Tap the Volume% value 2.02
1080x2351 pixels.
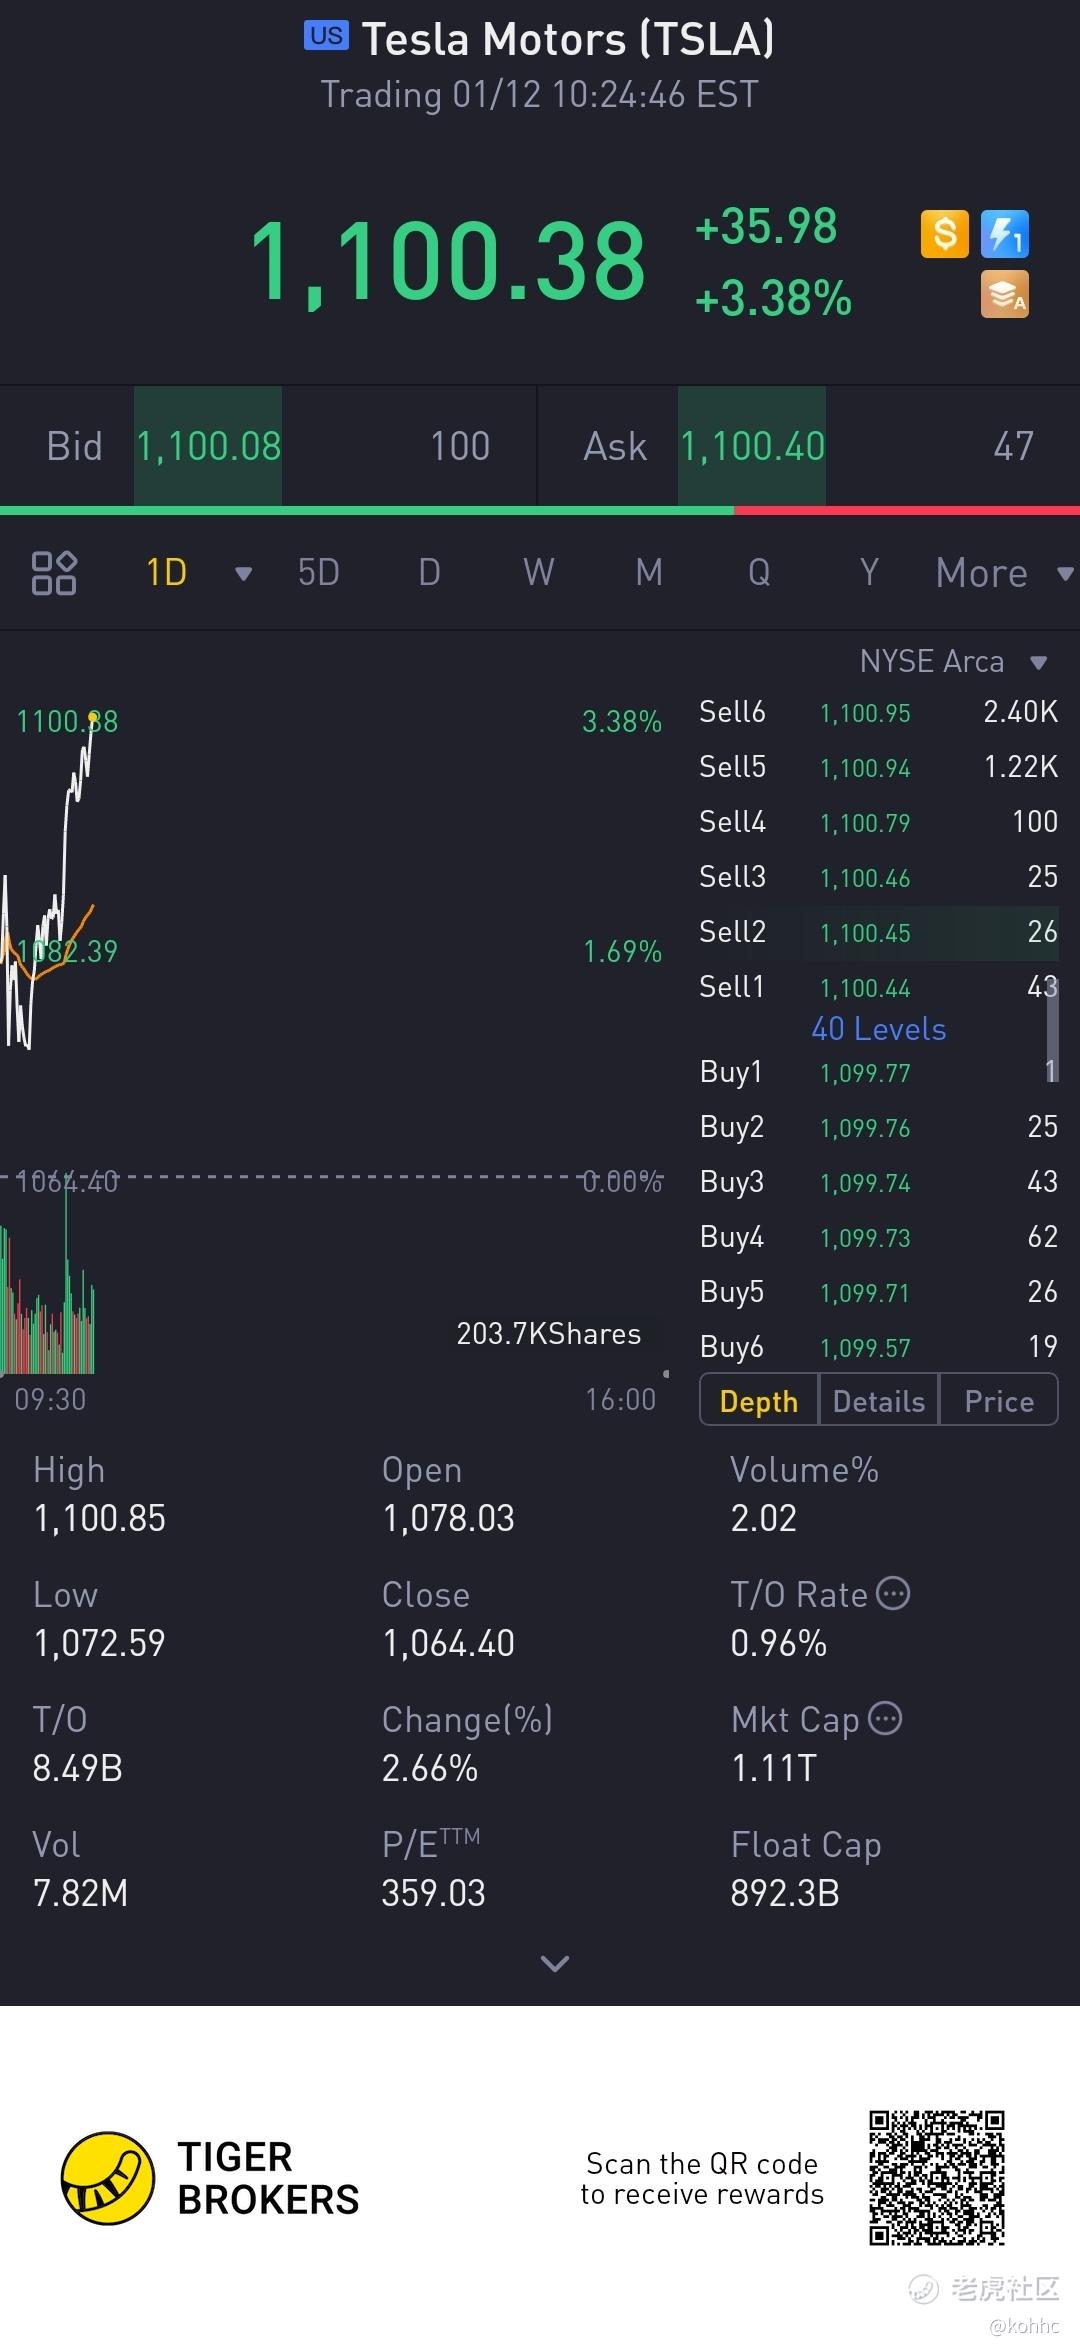tap(764, 1518)
